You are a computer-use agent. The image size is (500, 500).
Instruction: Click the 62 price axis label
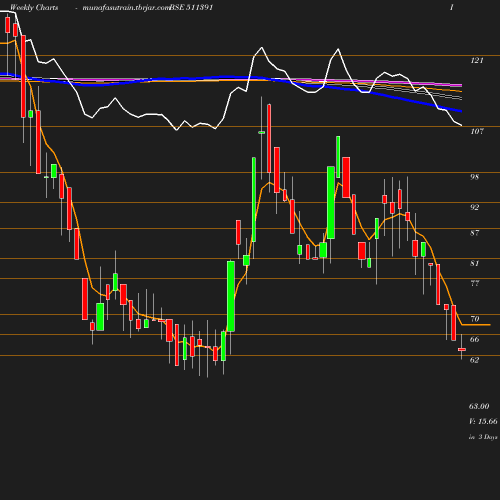475,360
